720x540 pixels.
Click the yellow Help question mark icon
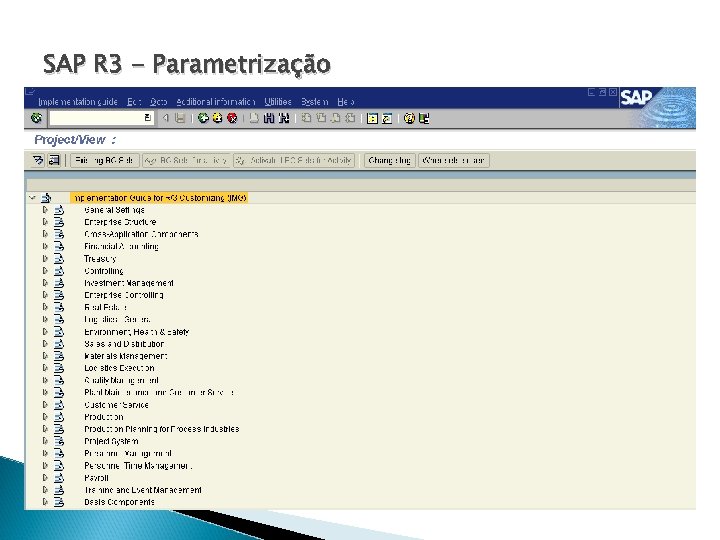click(409, 118)
